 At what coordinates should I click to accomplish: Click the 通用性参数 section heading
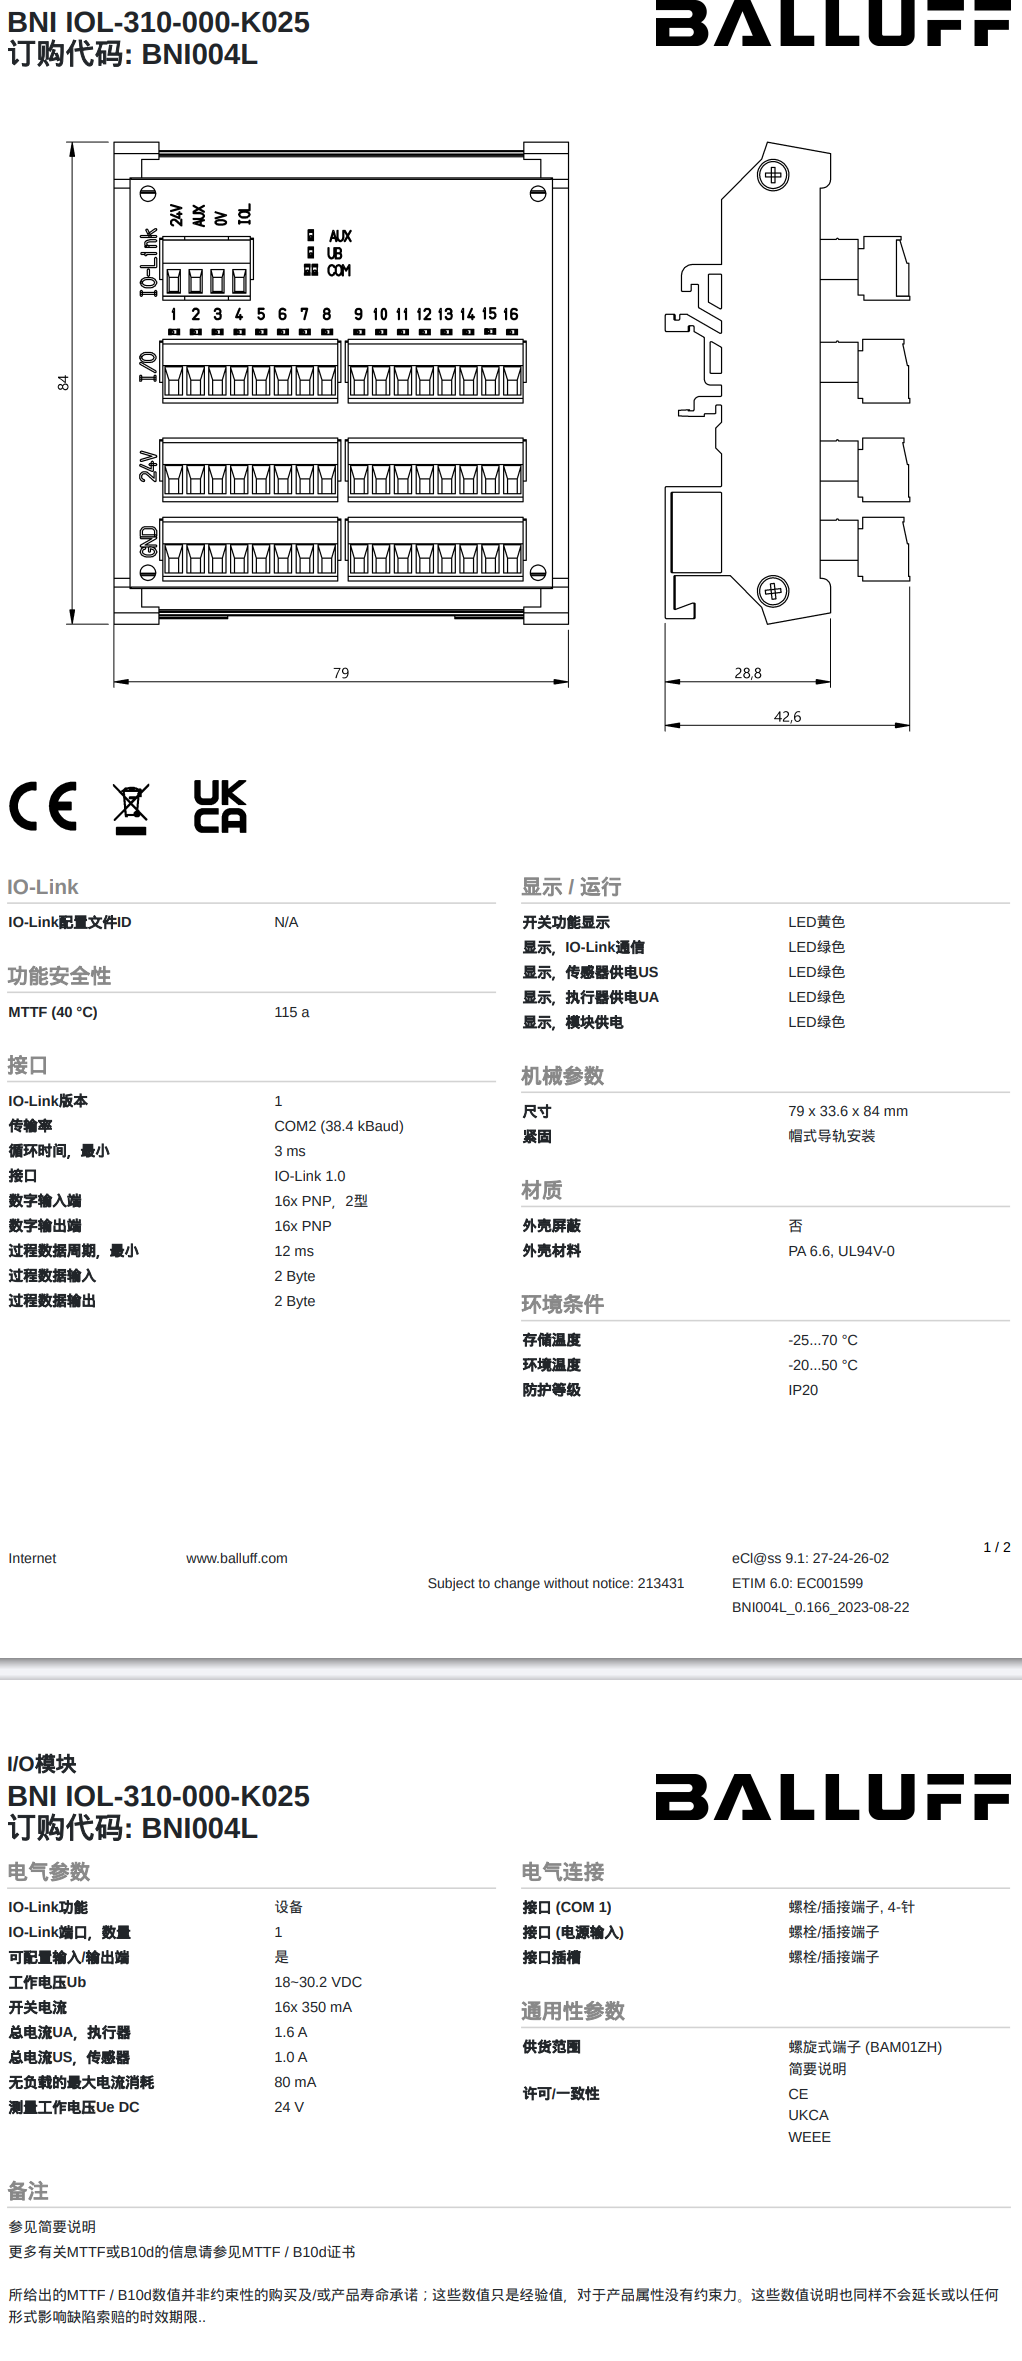573,2011
